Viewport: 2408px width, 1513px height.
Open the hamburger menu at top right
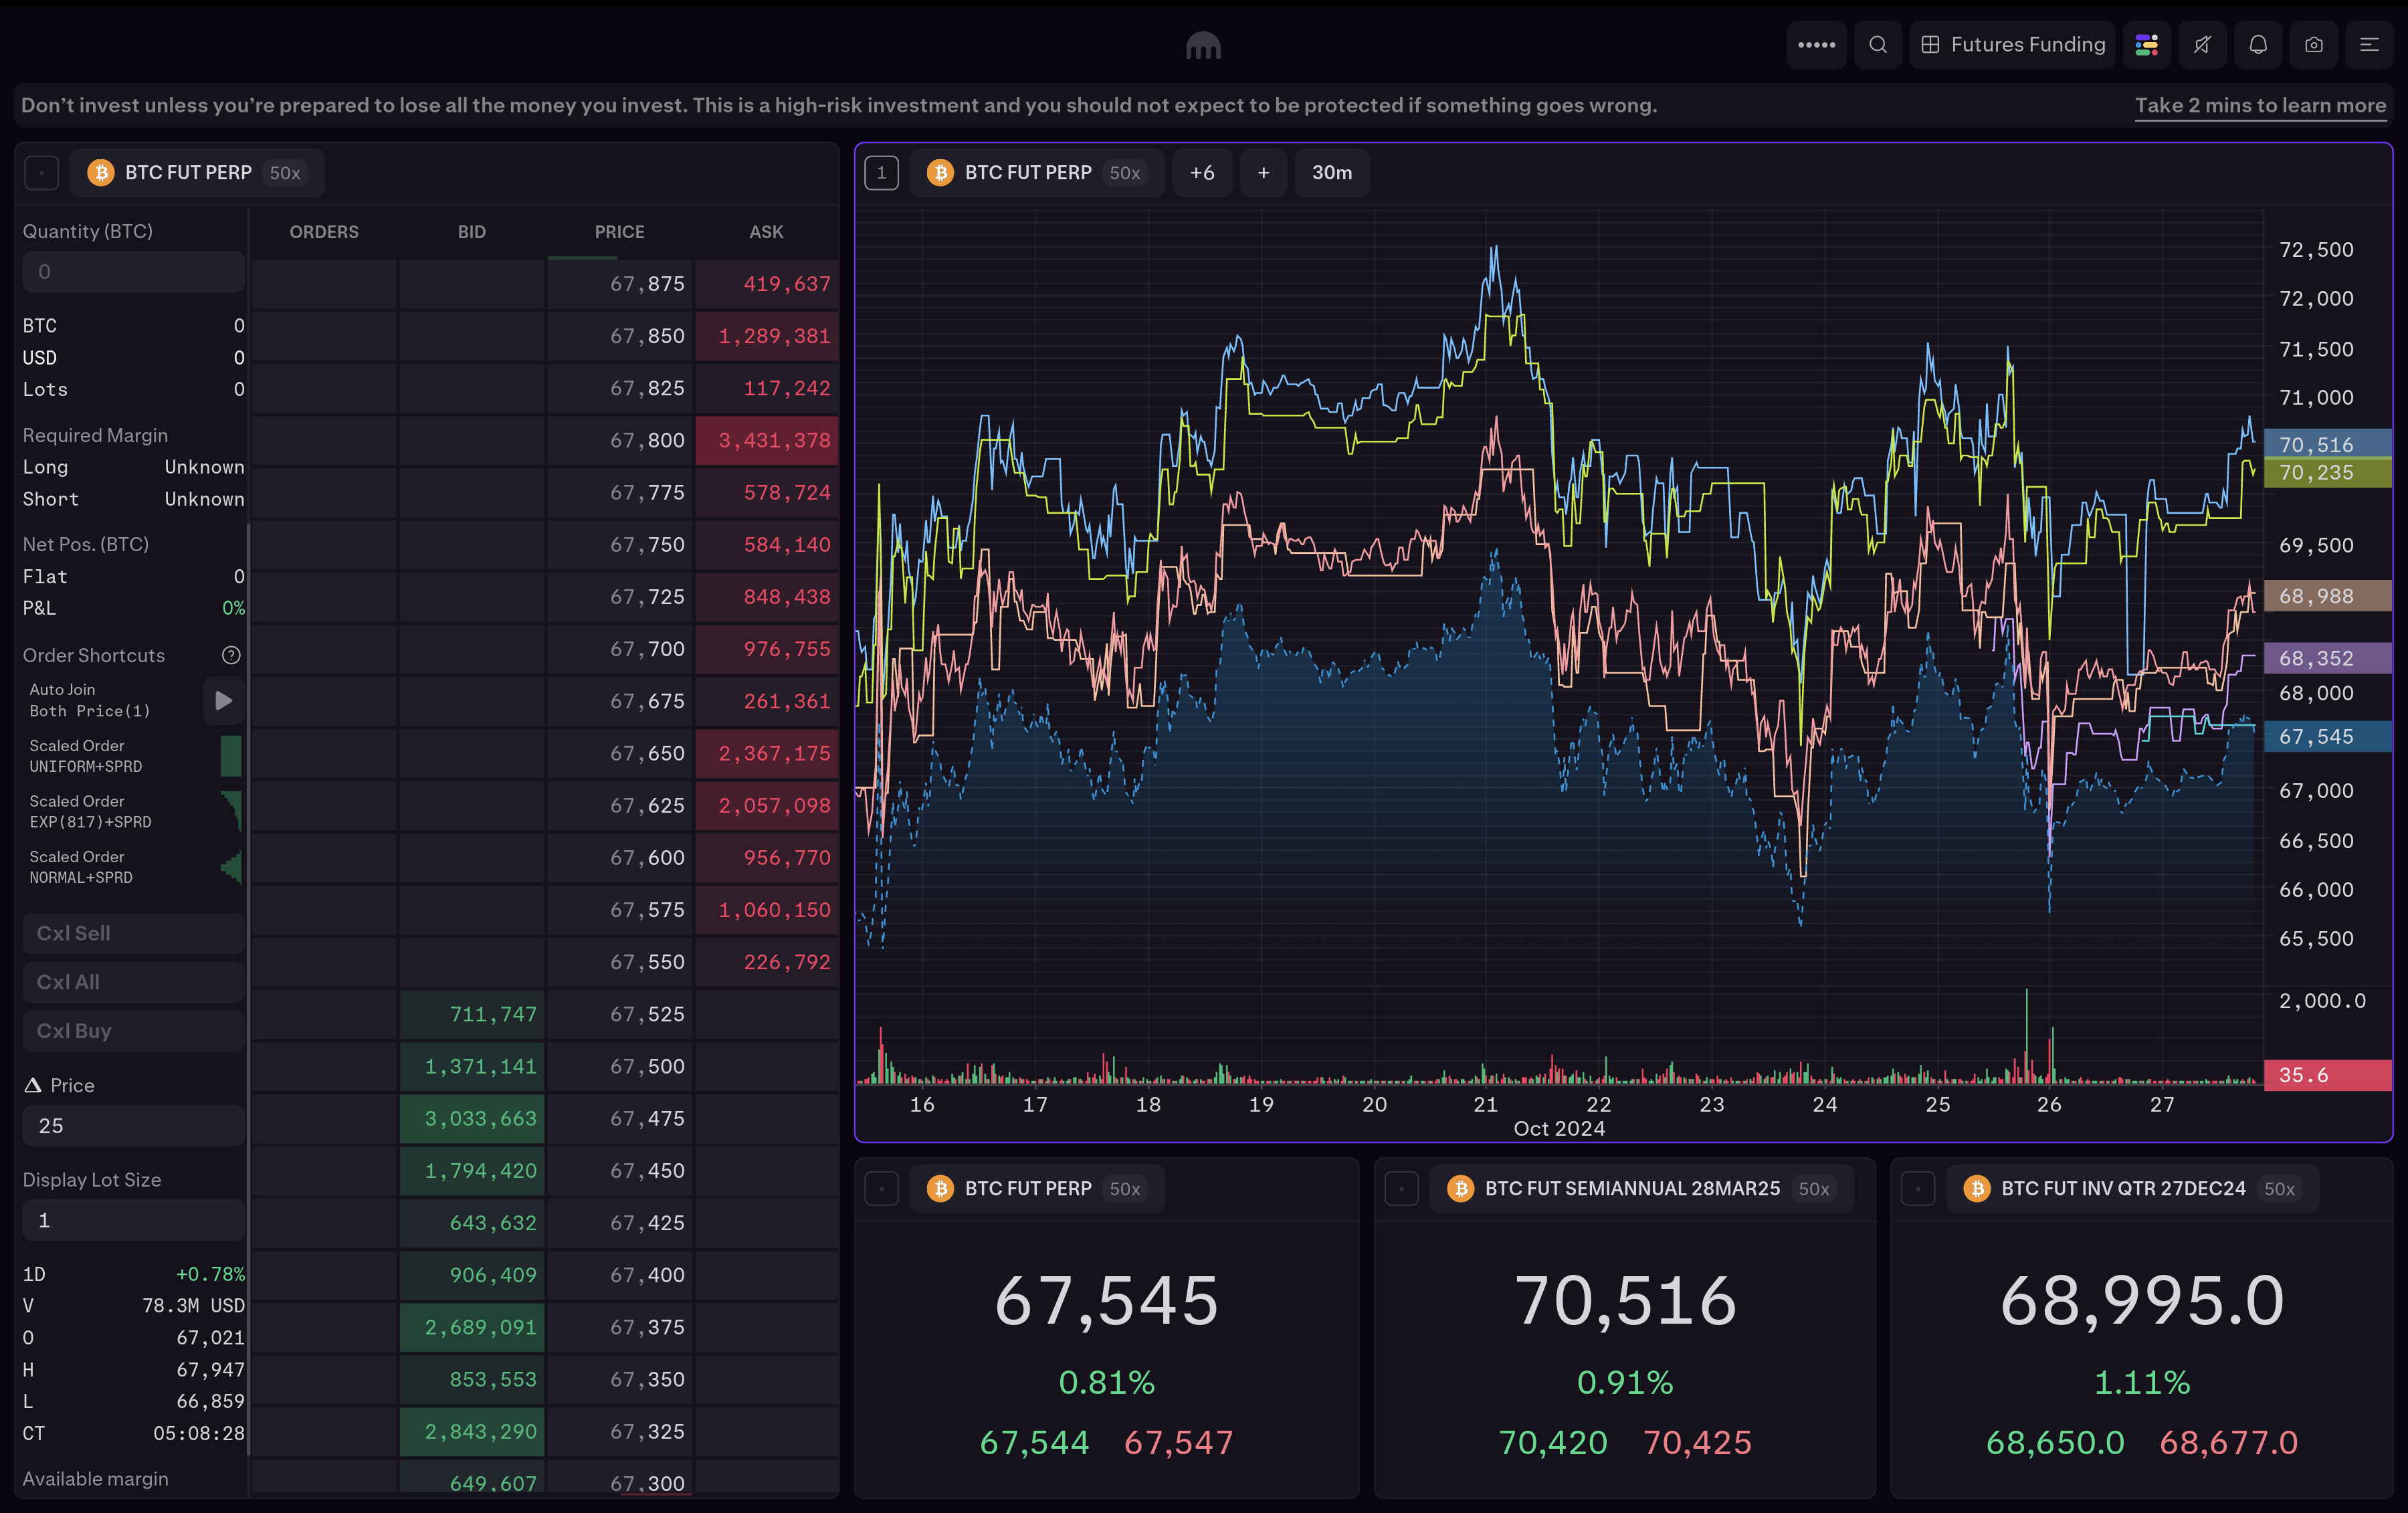tap(2369, 45)
